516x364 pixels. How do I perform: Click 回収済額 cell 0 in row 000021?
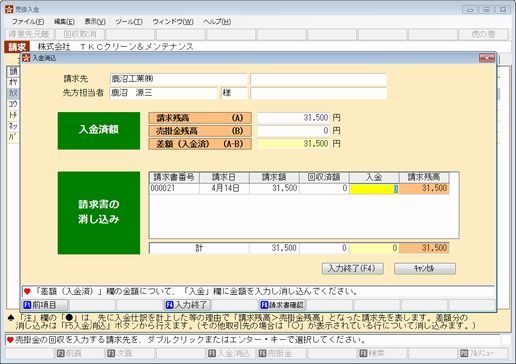point(324,188)
